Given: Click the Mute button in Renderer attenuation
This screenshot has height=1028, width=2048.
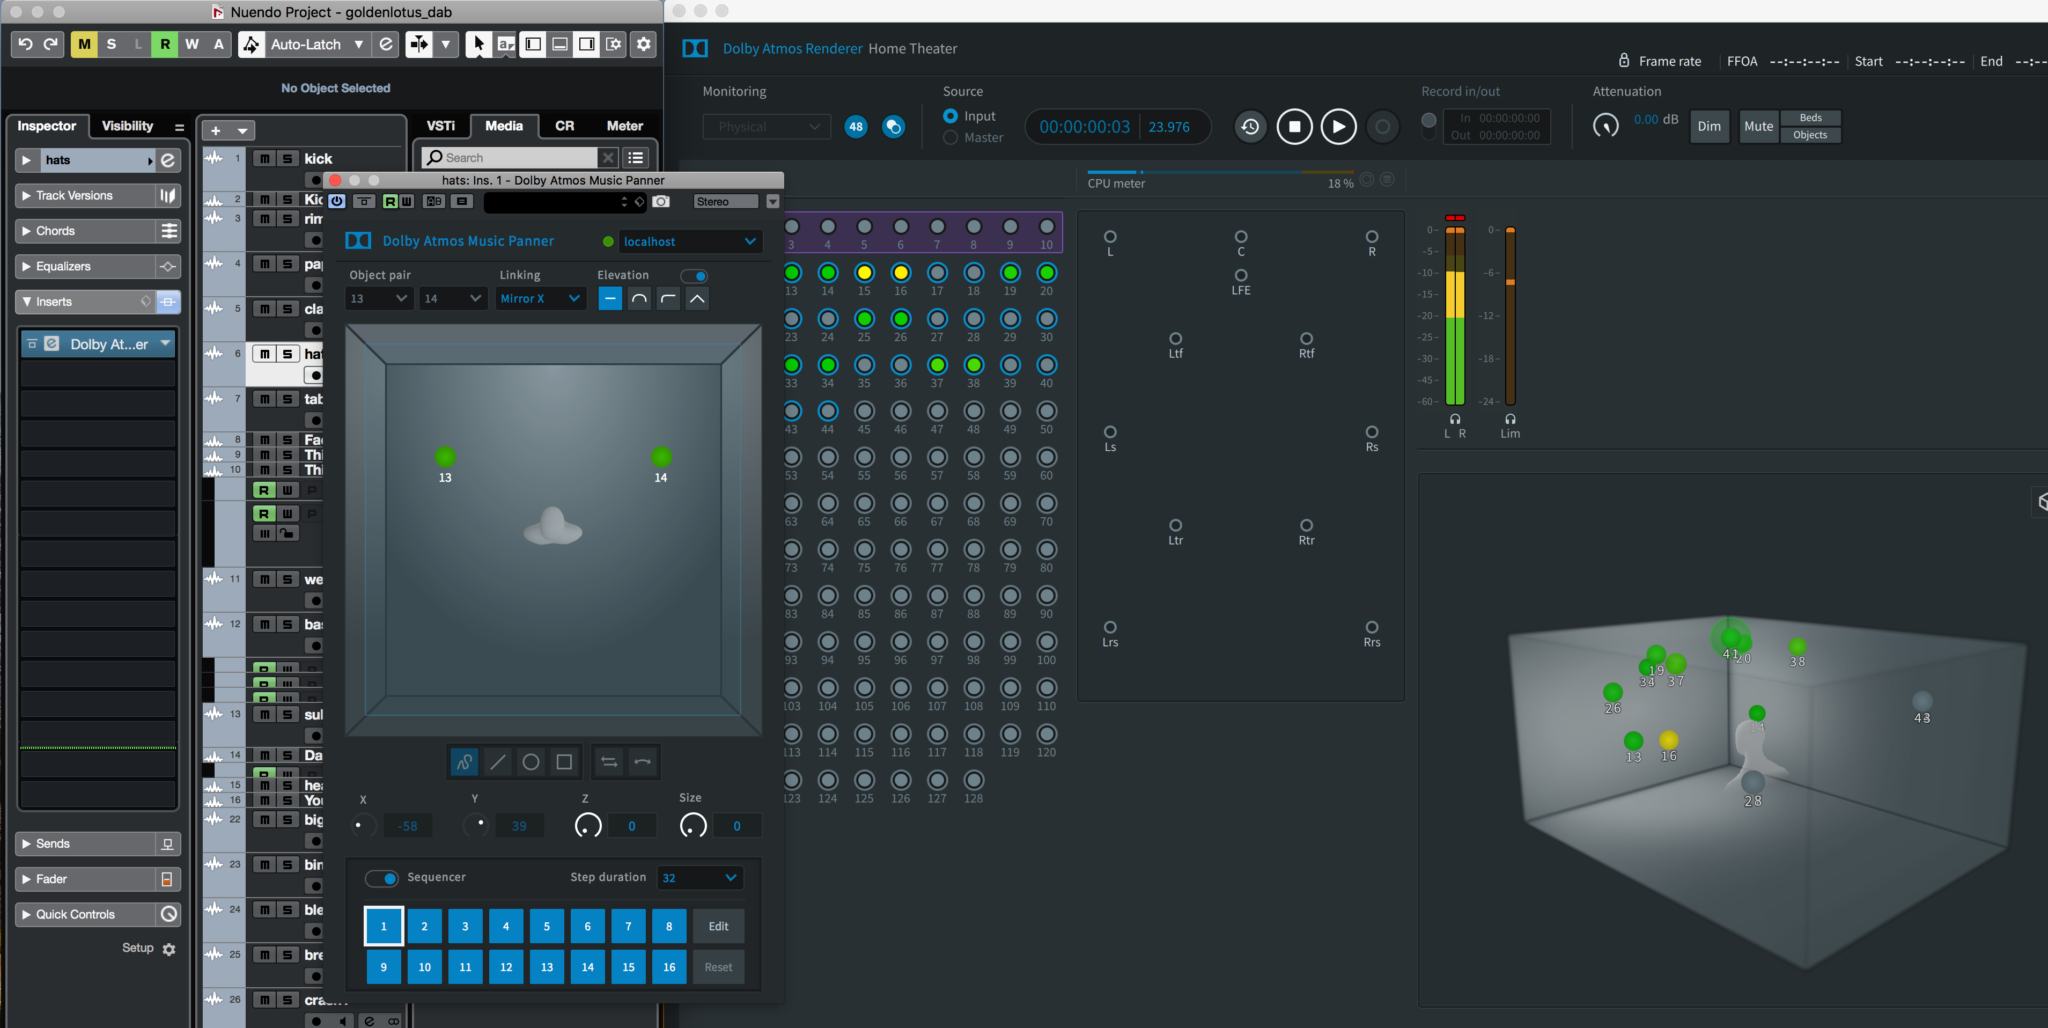Looking at the screenshot, I should [1758, 127].
